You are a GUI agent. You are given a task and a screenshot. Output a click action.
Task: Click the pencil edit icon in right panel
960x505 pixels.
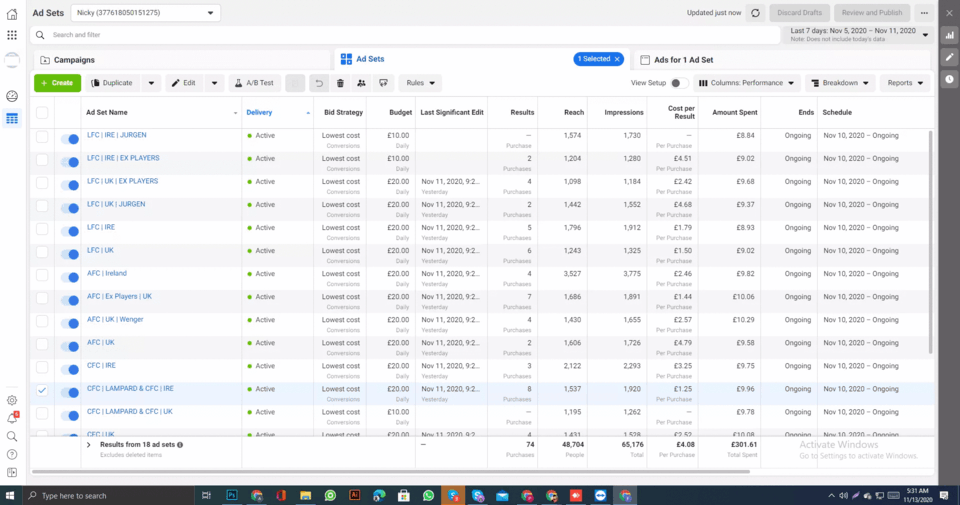tap(949, 57)
